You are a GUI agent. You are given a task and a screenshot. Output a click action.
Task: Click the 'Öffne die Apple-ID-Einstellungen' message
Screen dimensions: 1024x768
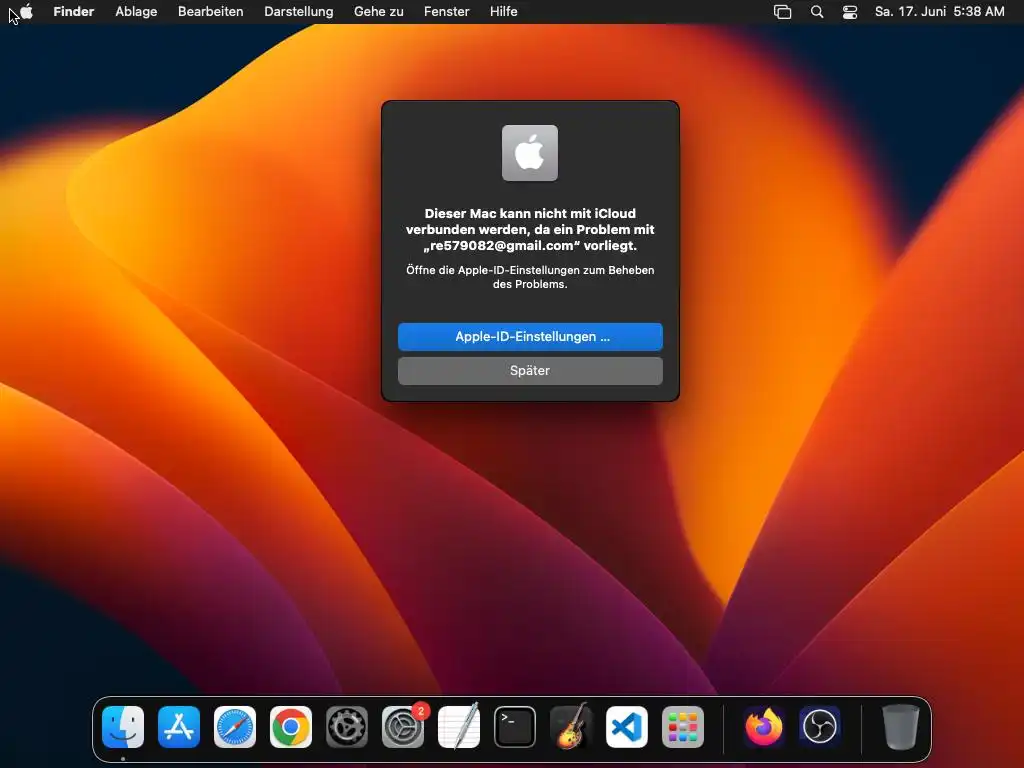pos(530,277)
